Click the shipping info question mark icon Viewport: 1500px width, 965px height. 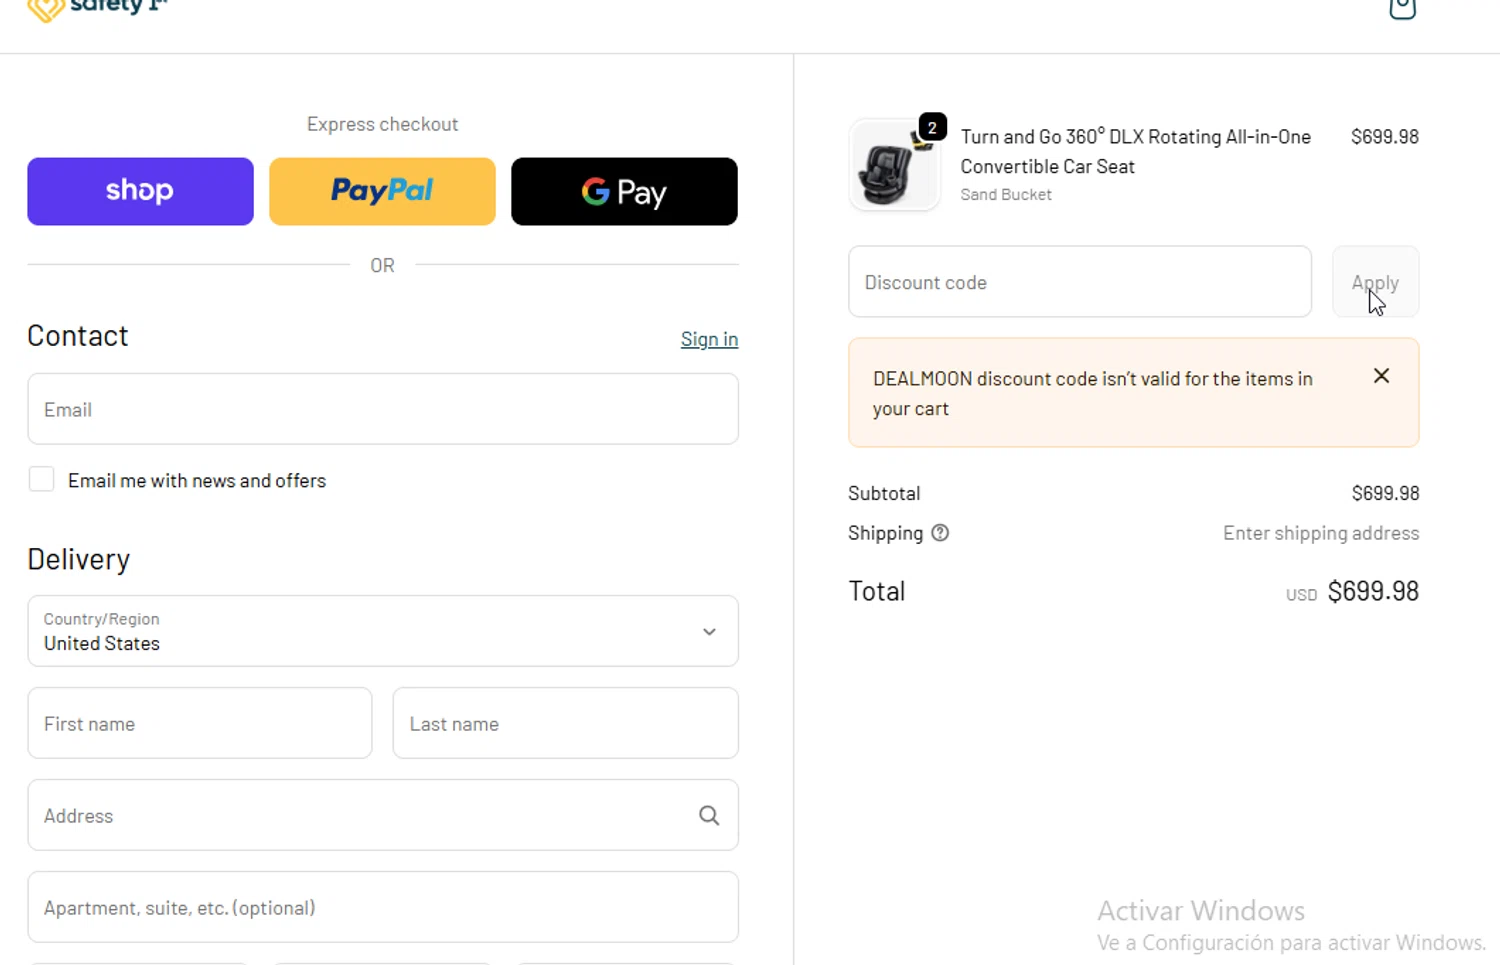940,533
